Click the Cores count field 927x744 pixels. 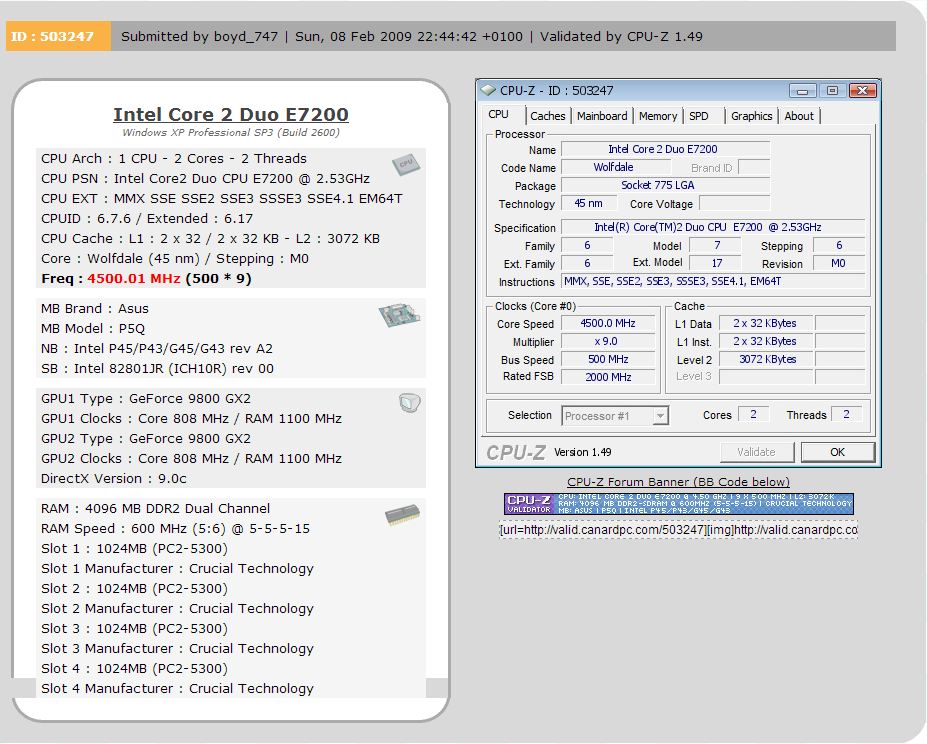753,415
